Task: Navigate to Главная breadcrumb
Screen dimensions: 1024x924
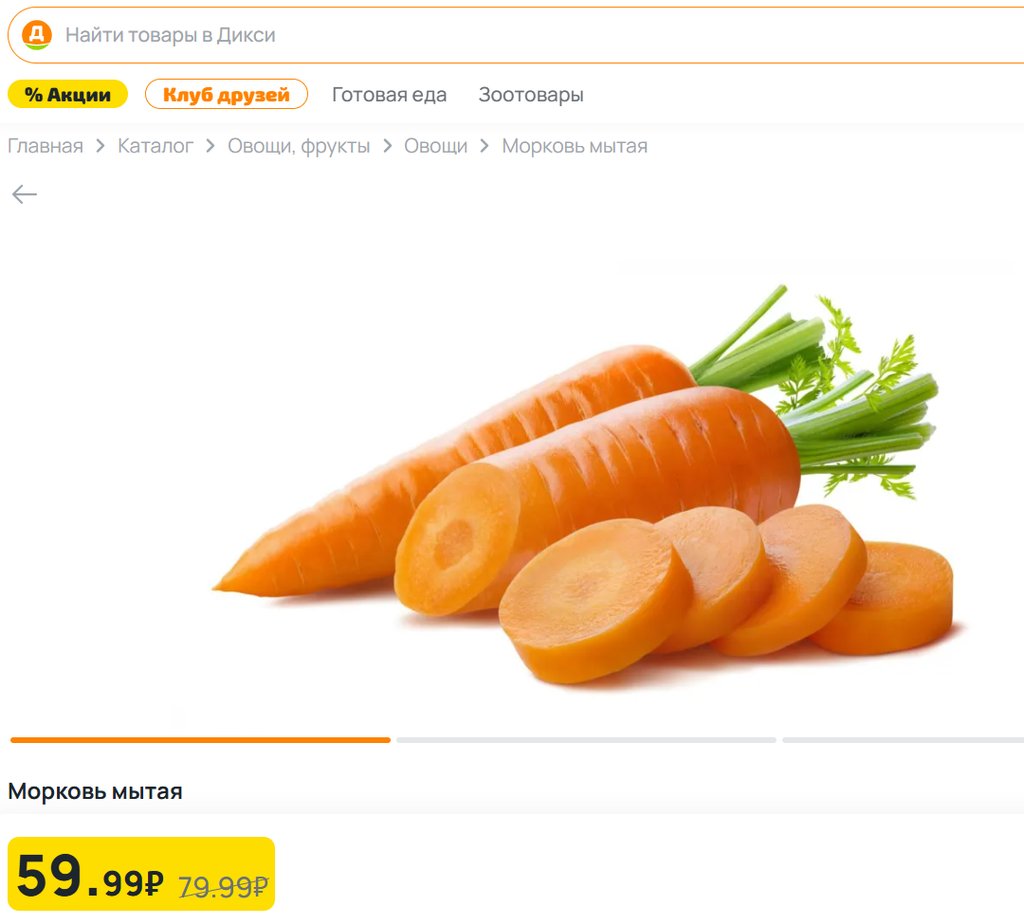Action: coord(46,146)
